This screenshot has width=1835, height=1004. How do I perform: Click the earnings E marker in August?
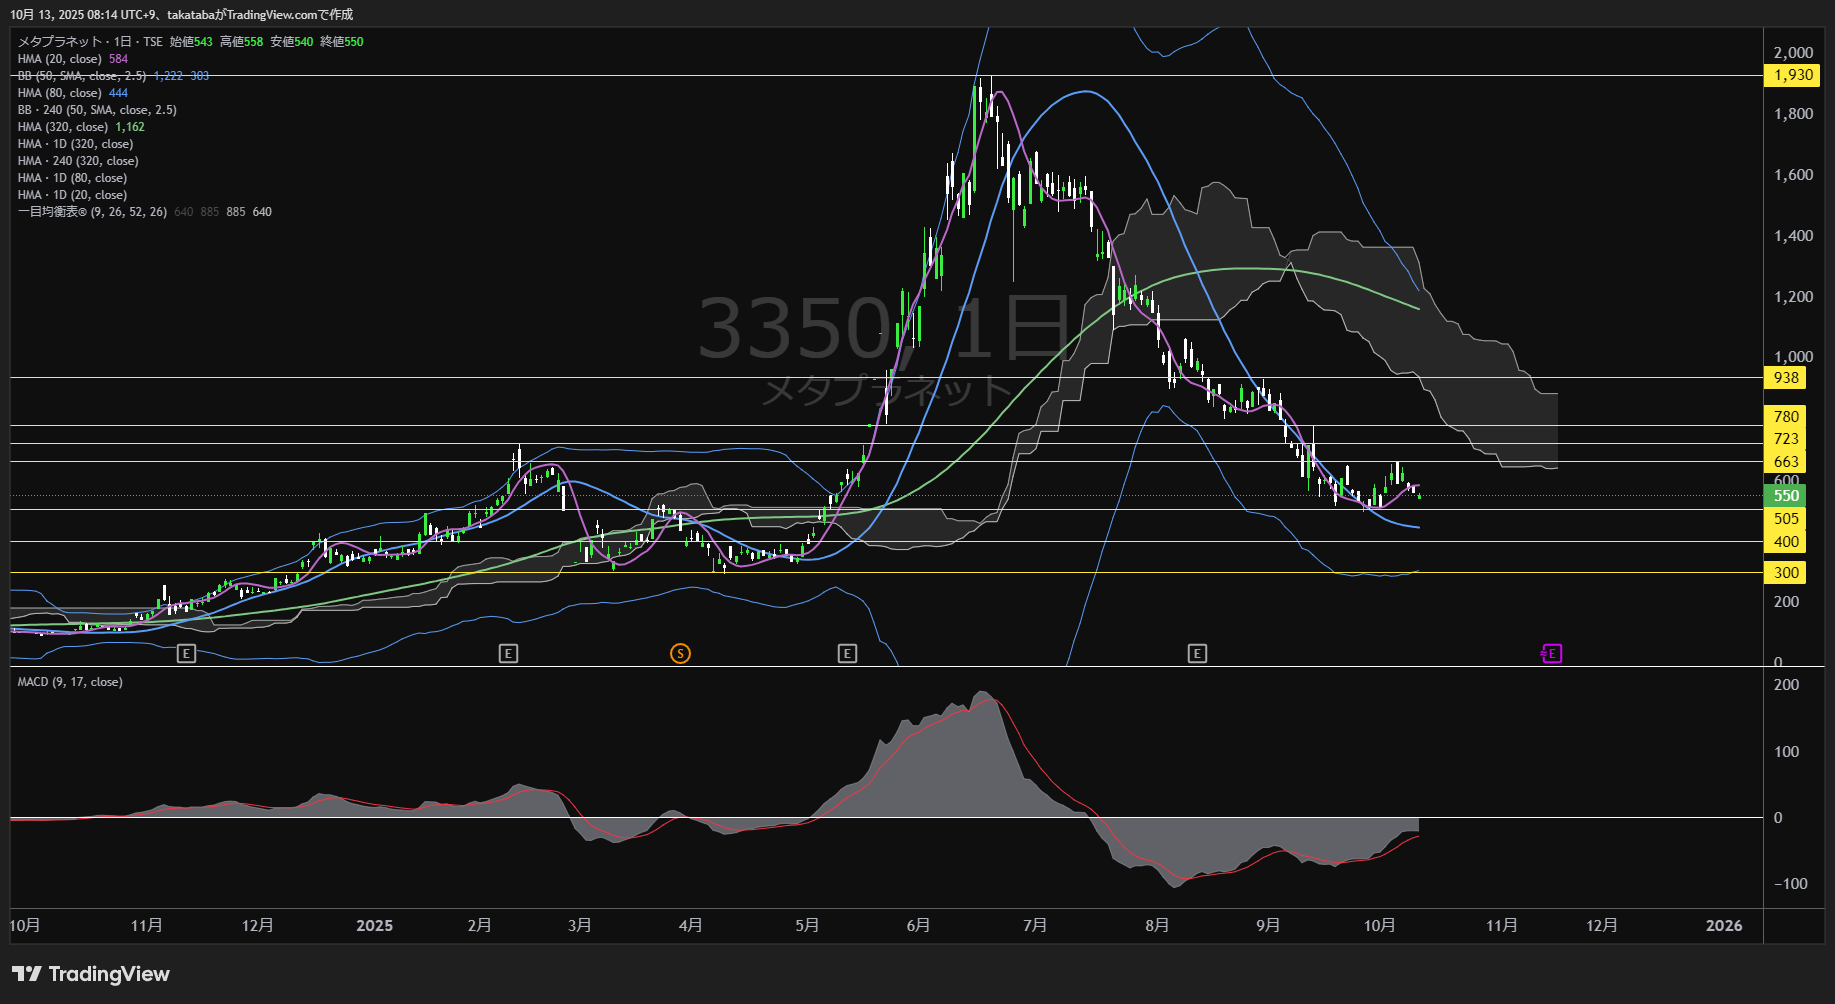(1197, 654)
